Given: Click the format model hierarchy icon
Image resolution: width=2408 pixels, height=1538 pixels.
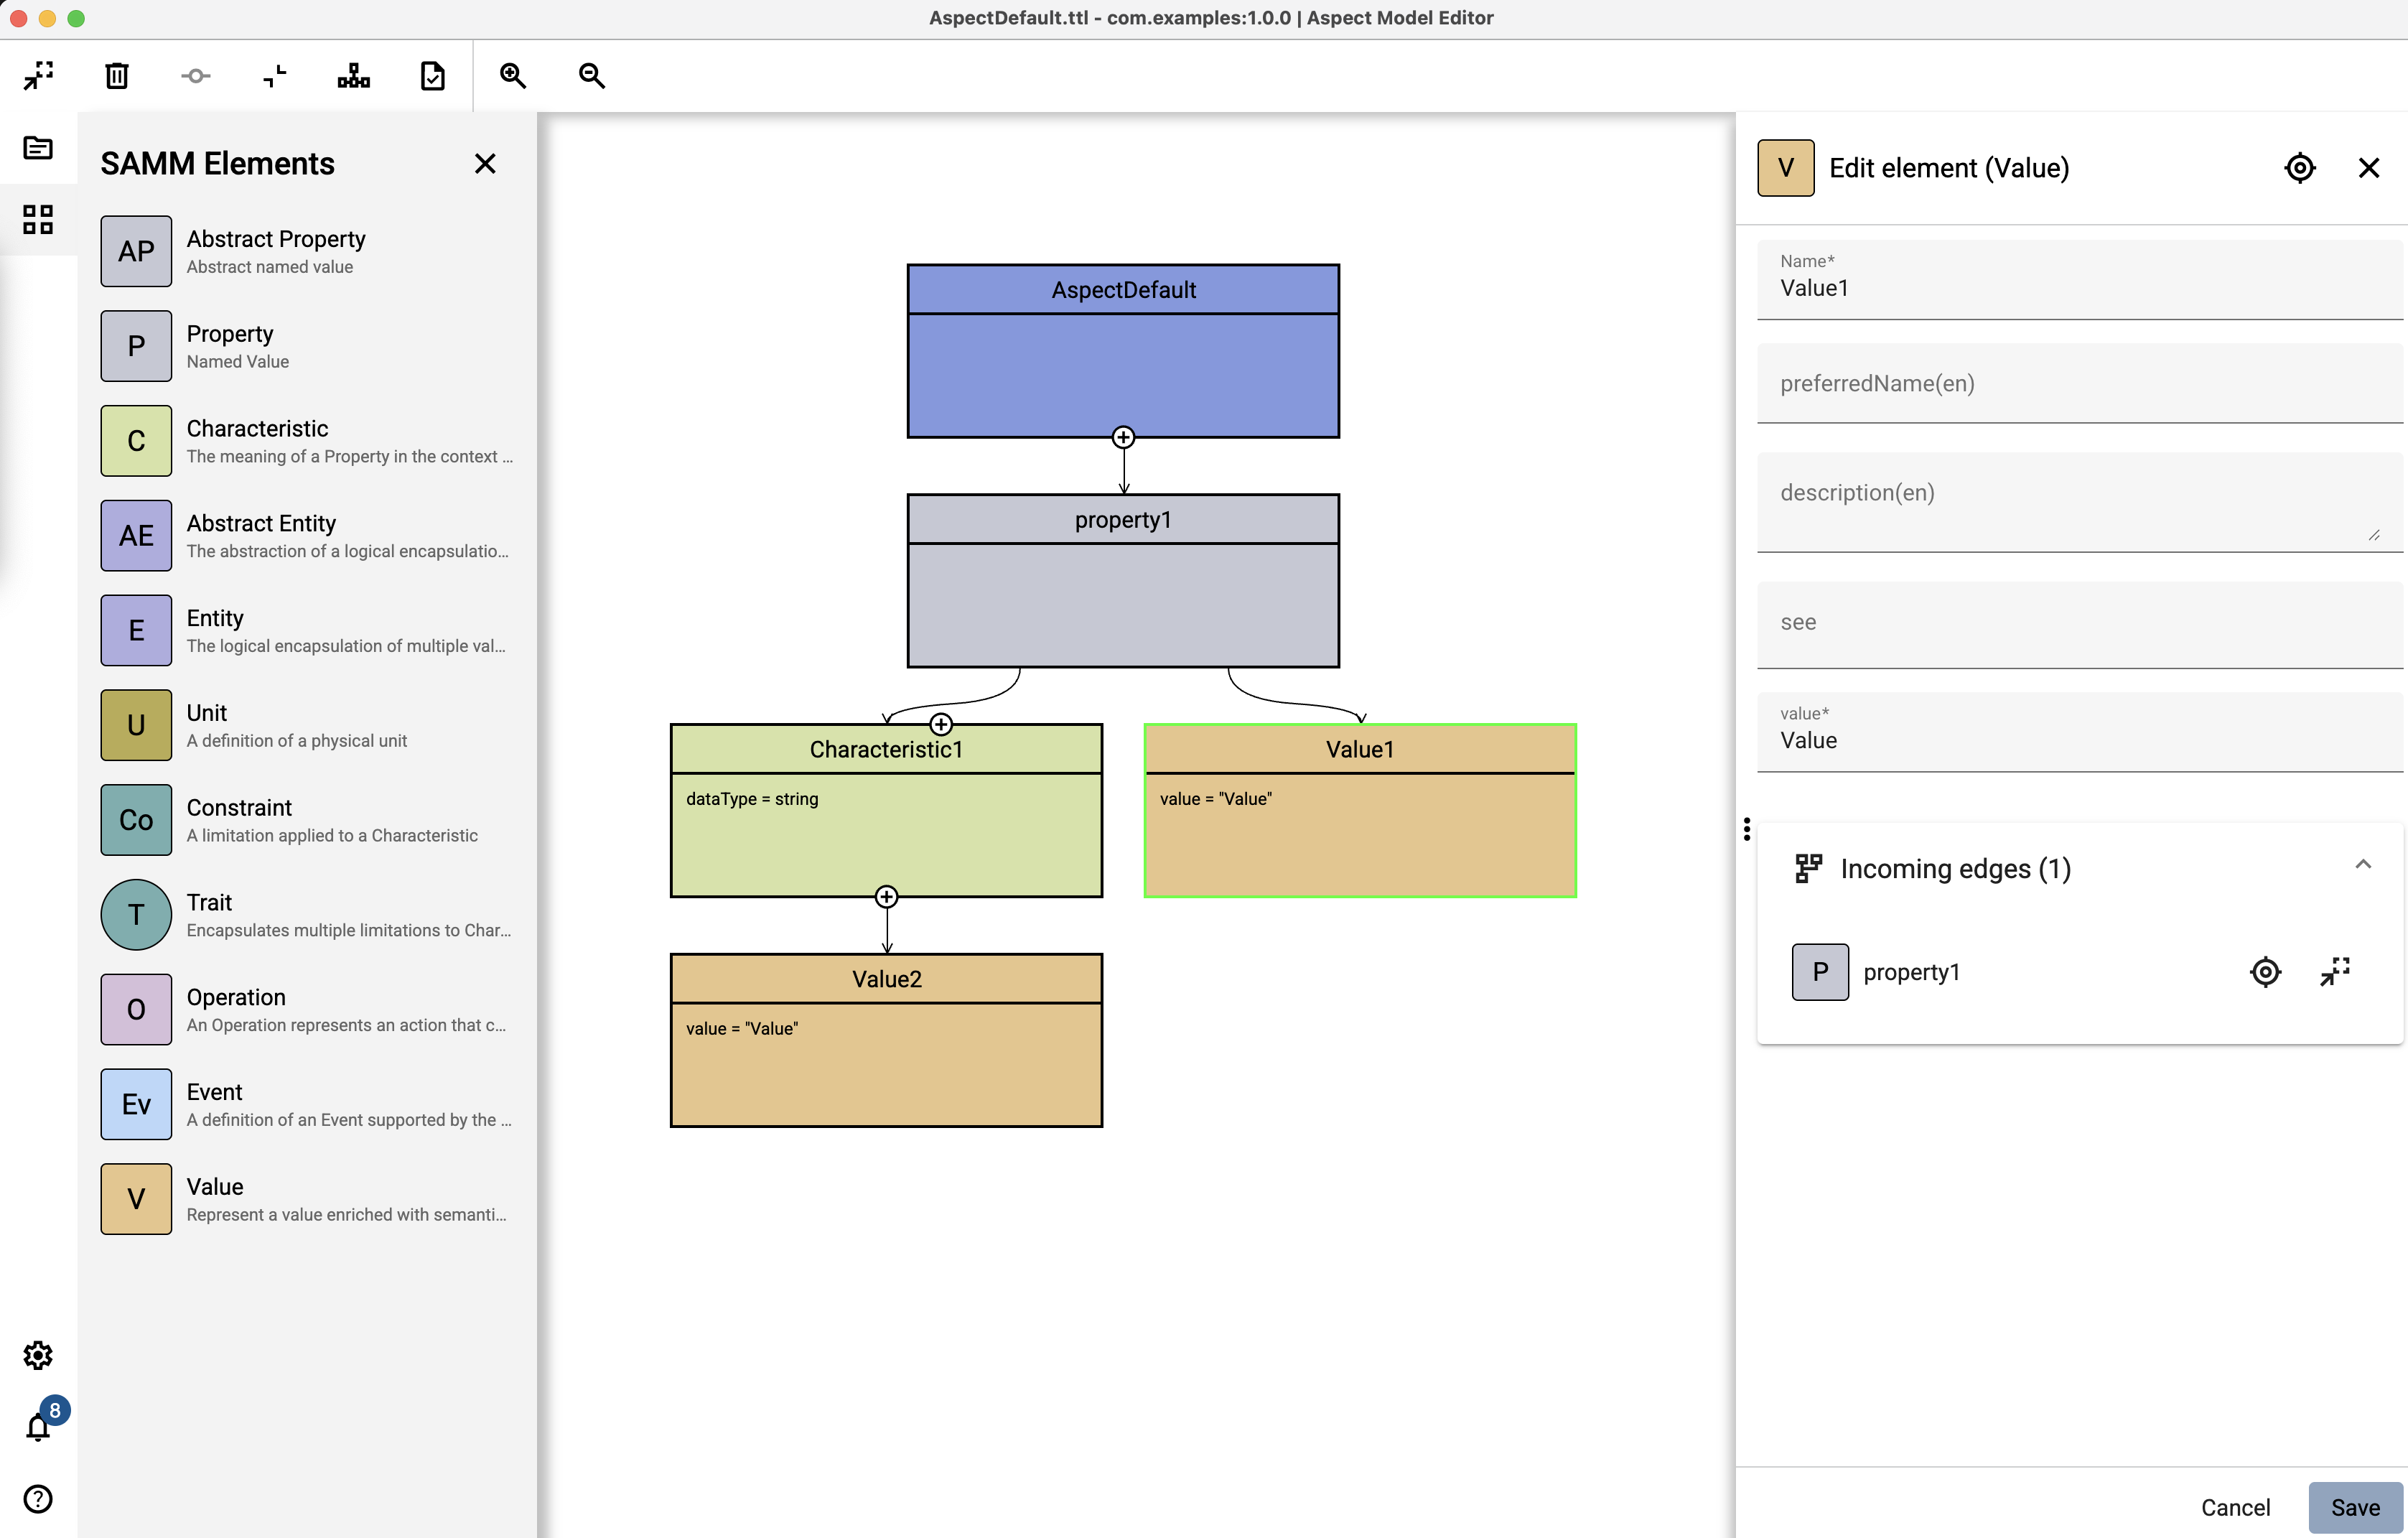Looking at the screenshot, I should point(353,76).
